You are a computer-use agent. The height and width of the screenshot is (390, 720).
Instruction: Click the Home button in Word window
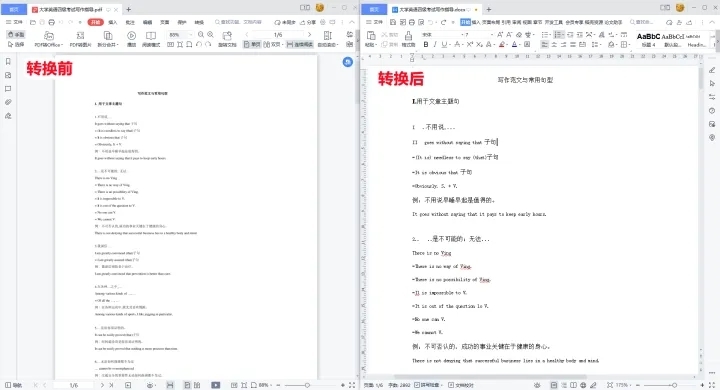tap(374, 9)
